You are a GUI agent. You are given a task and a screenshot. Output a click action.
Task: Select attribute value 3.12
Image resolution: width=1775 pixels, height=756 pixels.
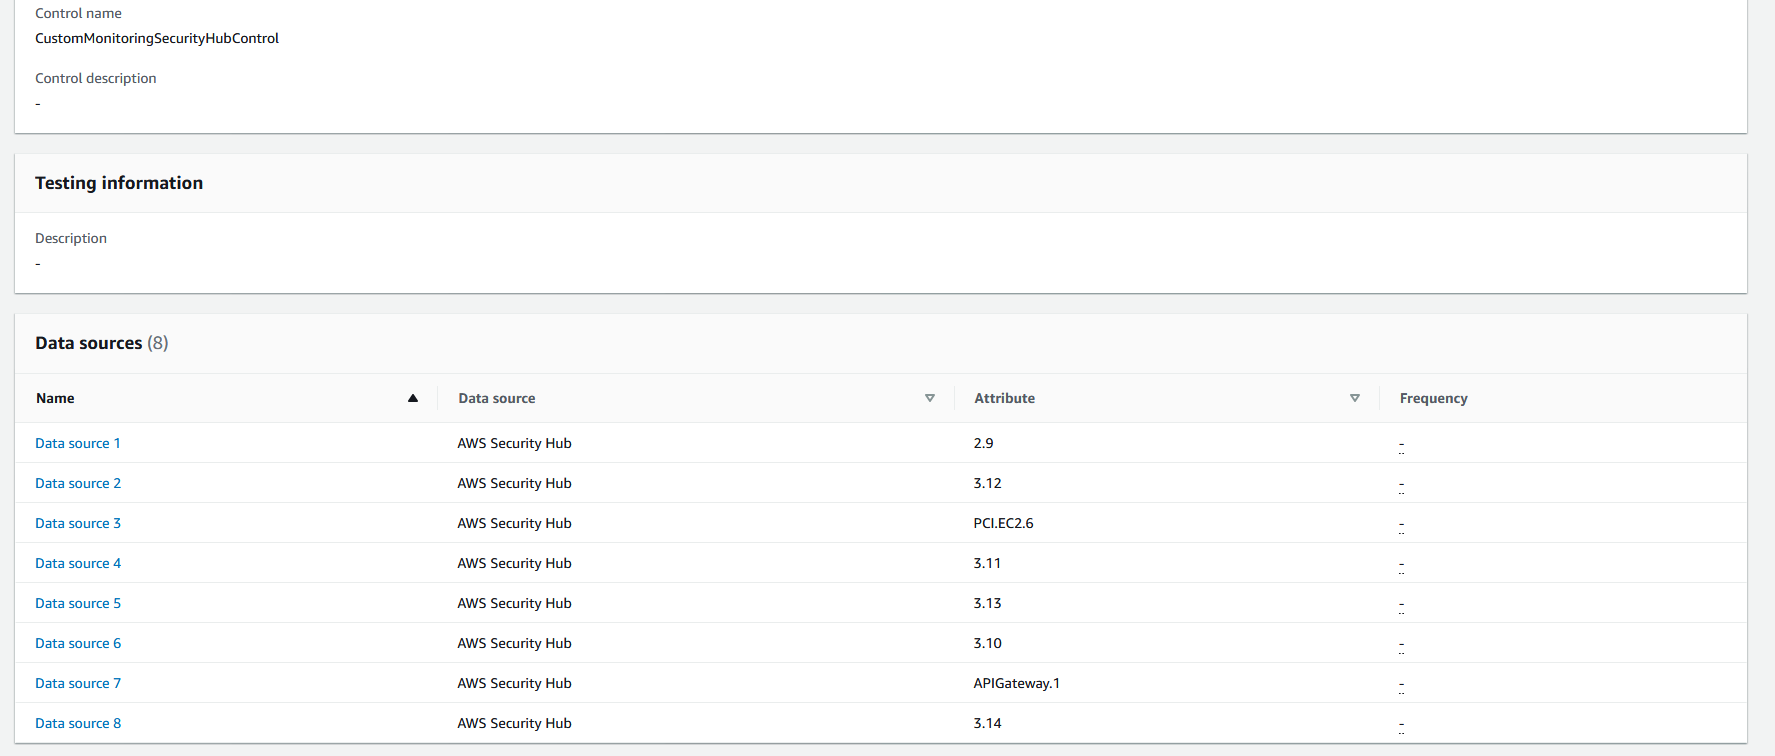pyautogui.click(x=988, y=483)
